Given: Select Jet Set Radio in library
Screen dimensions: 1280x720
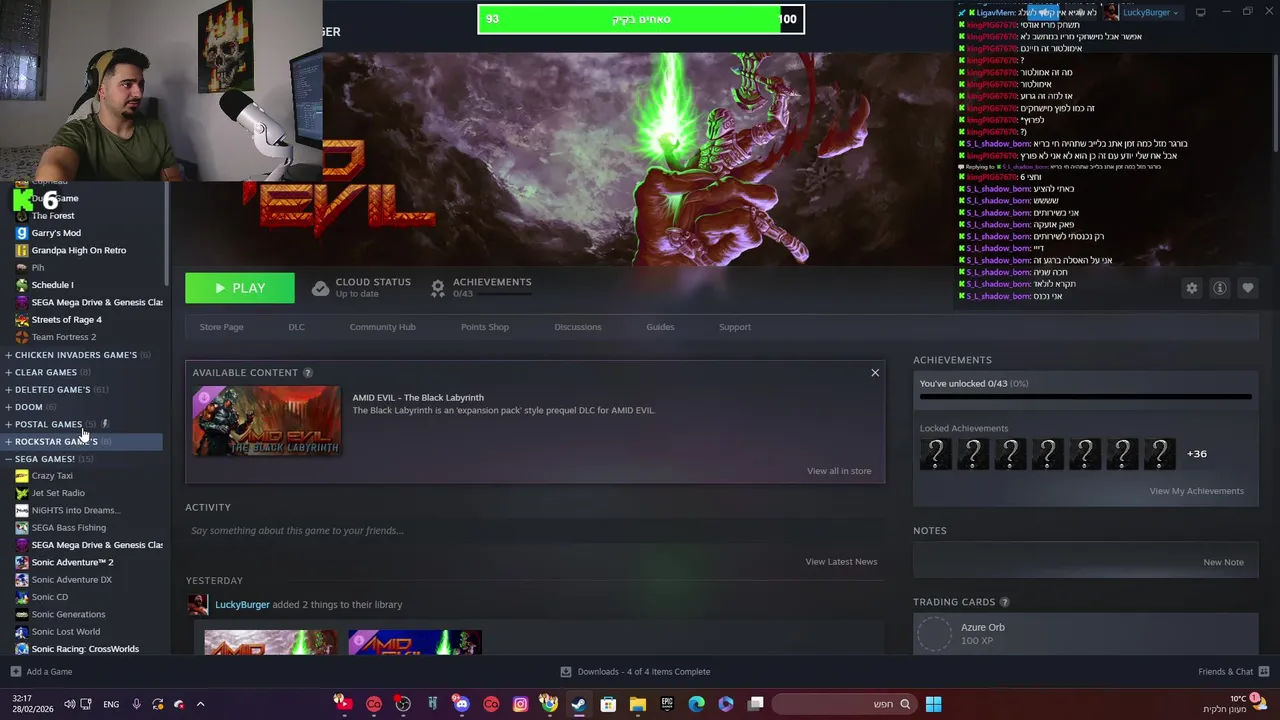Looking at the screenshot, I should pos(58,493).
